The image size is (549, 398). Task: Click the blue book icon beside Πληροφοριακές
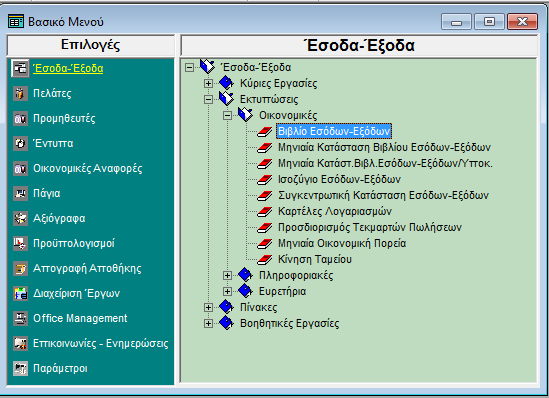tap(245, 275)
